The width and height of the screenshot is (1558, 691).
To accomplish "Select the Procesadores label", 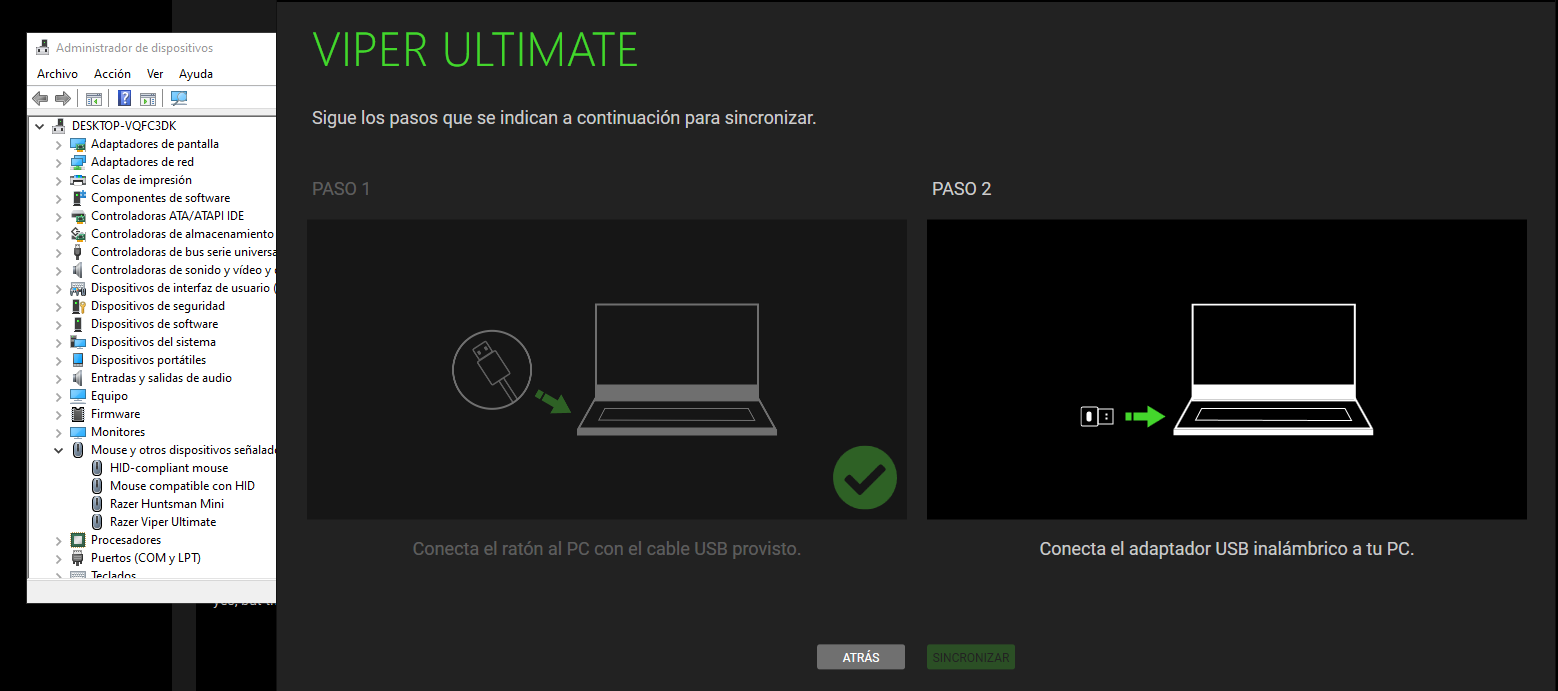I will [126, 540].
